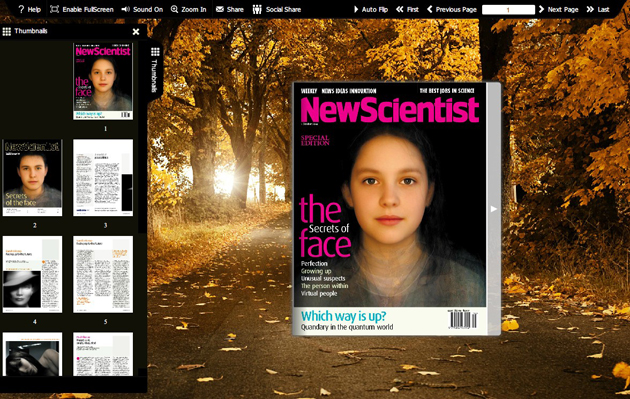The width and height of the screenshot is (630, 399).
Task: Select page 1 cover thumbnail
Action: [103, 81]
